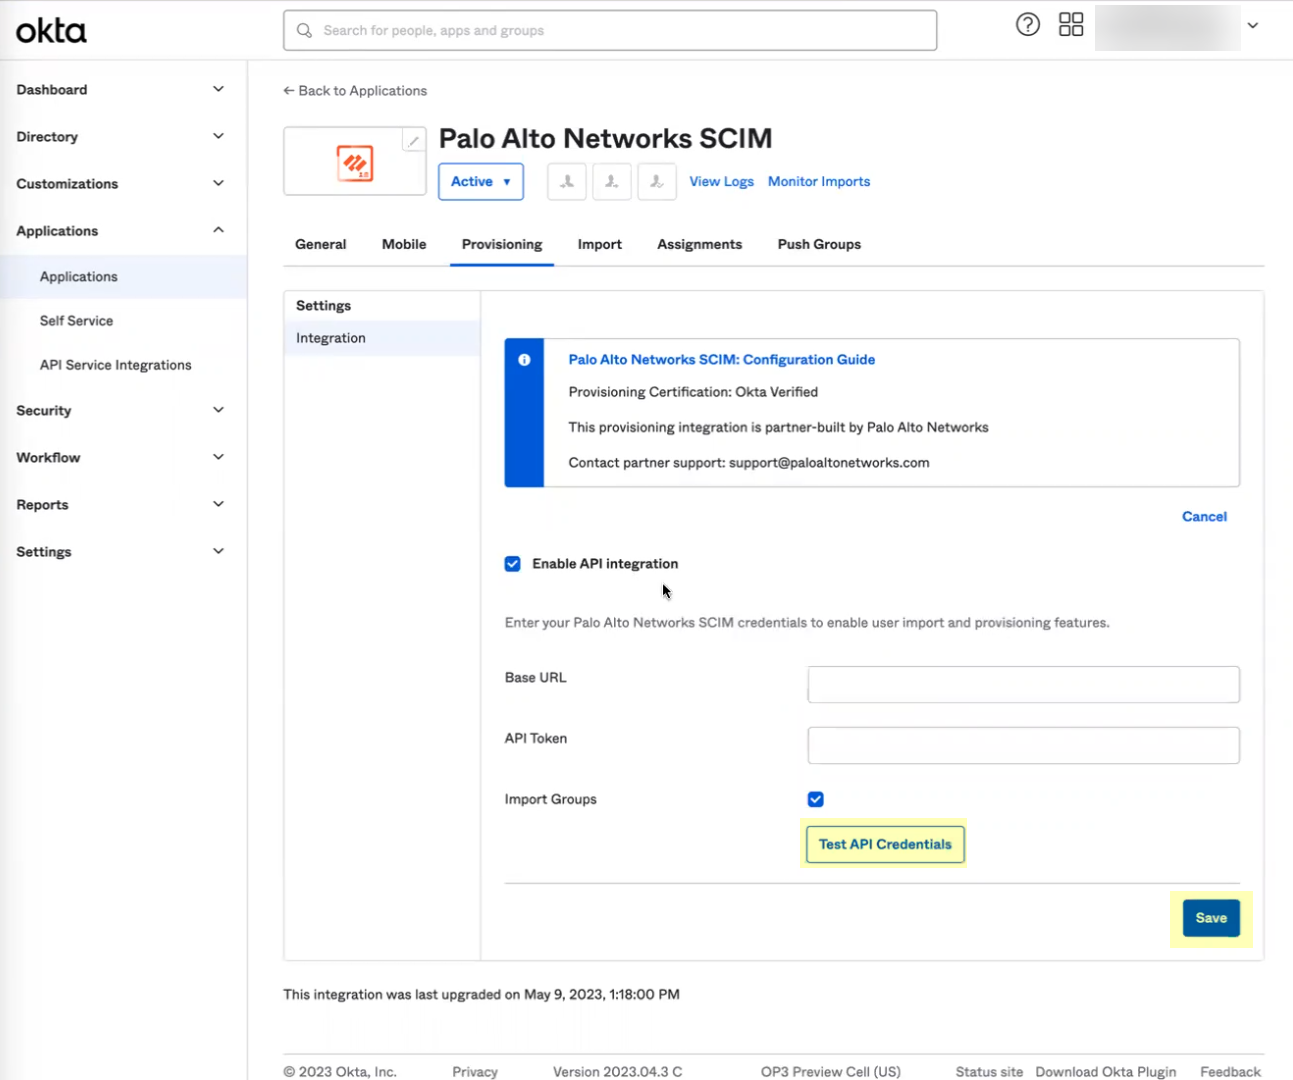Click the edit pencil on the app logo
1293x1080 pixels.
tap(413, 140)
